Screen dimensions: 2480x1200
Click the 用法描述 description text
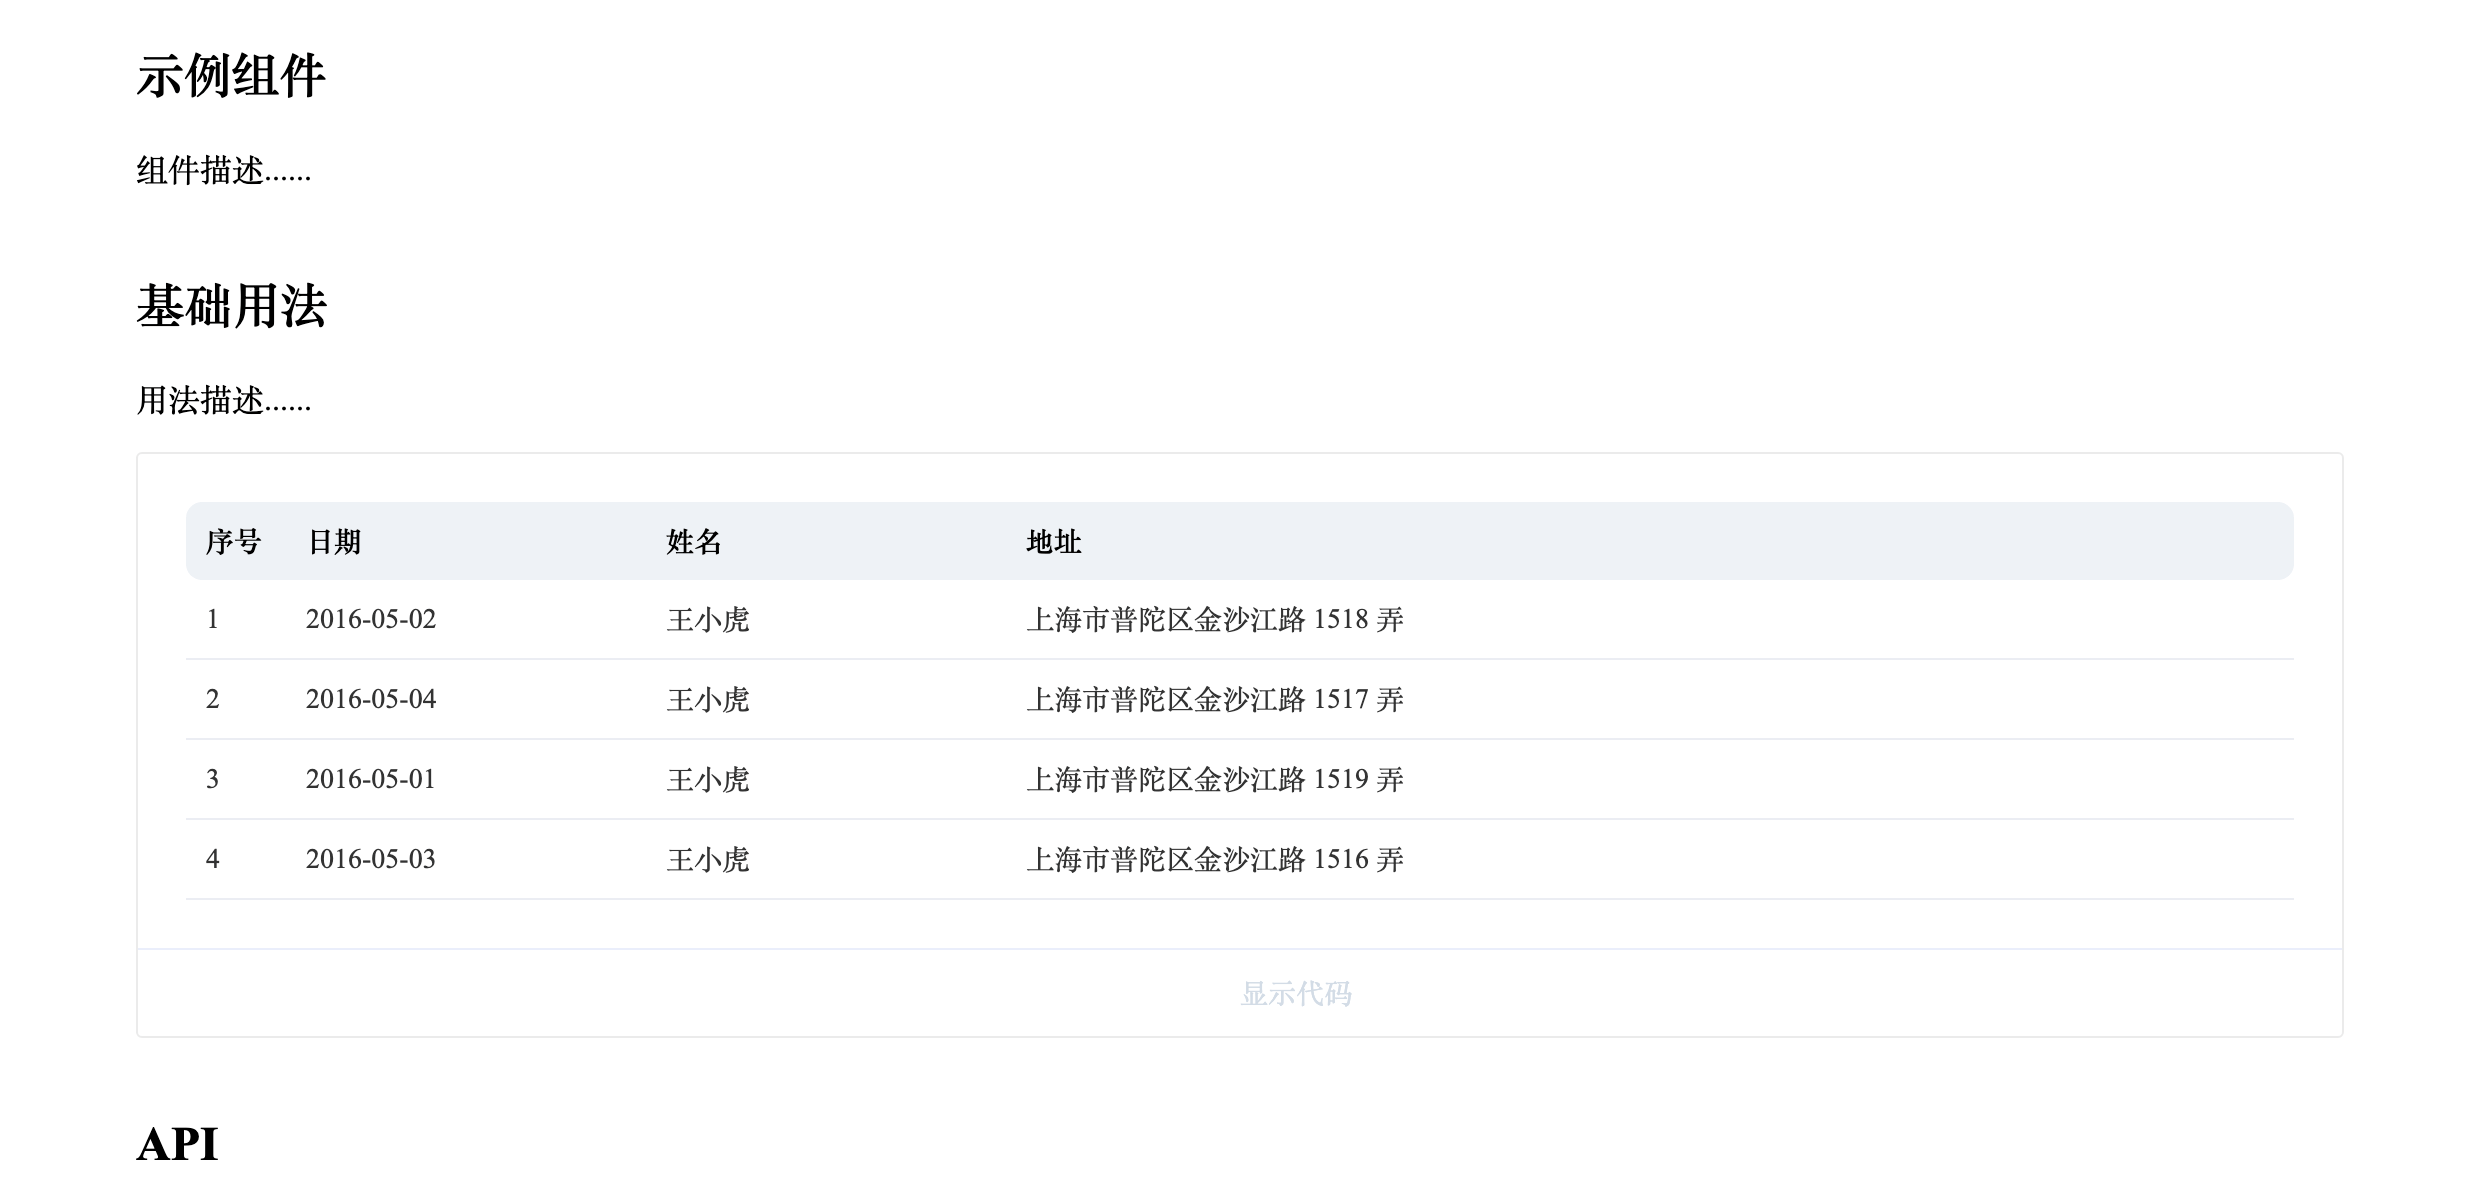(222, 404)
